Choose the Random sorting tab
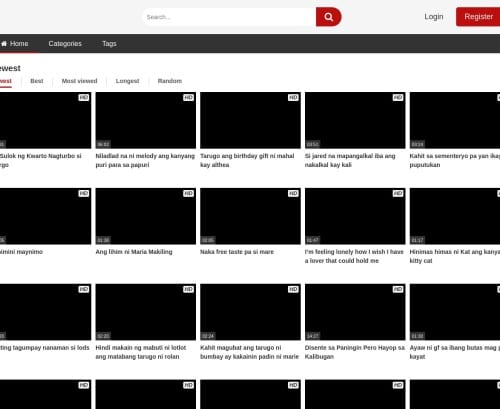 (x=170, y=81)
